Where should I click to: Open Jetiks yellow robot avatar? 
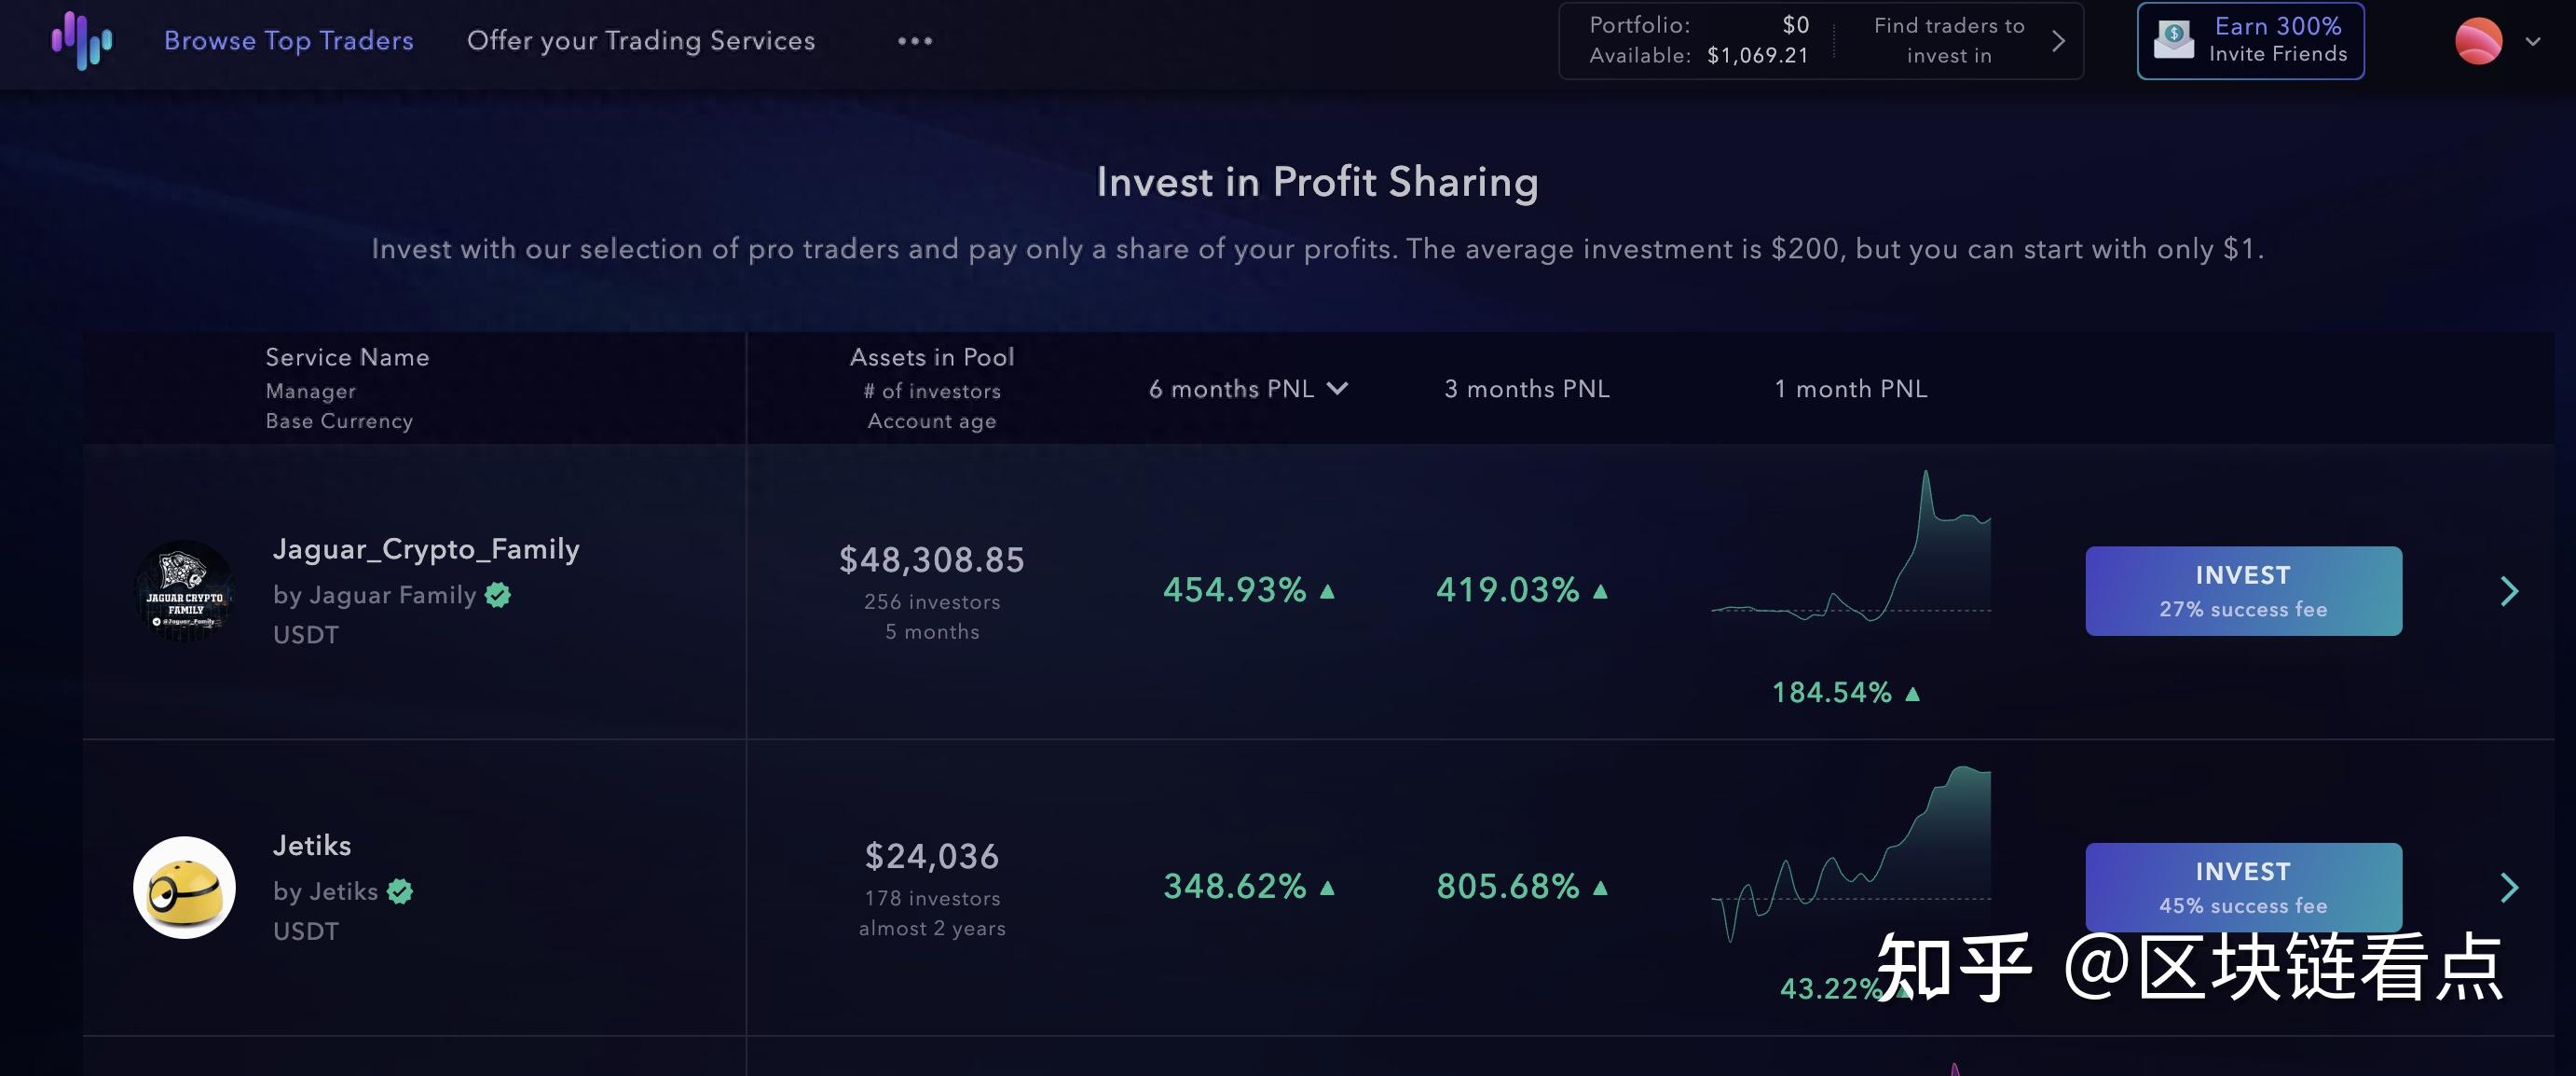[184, 887]
